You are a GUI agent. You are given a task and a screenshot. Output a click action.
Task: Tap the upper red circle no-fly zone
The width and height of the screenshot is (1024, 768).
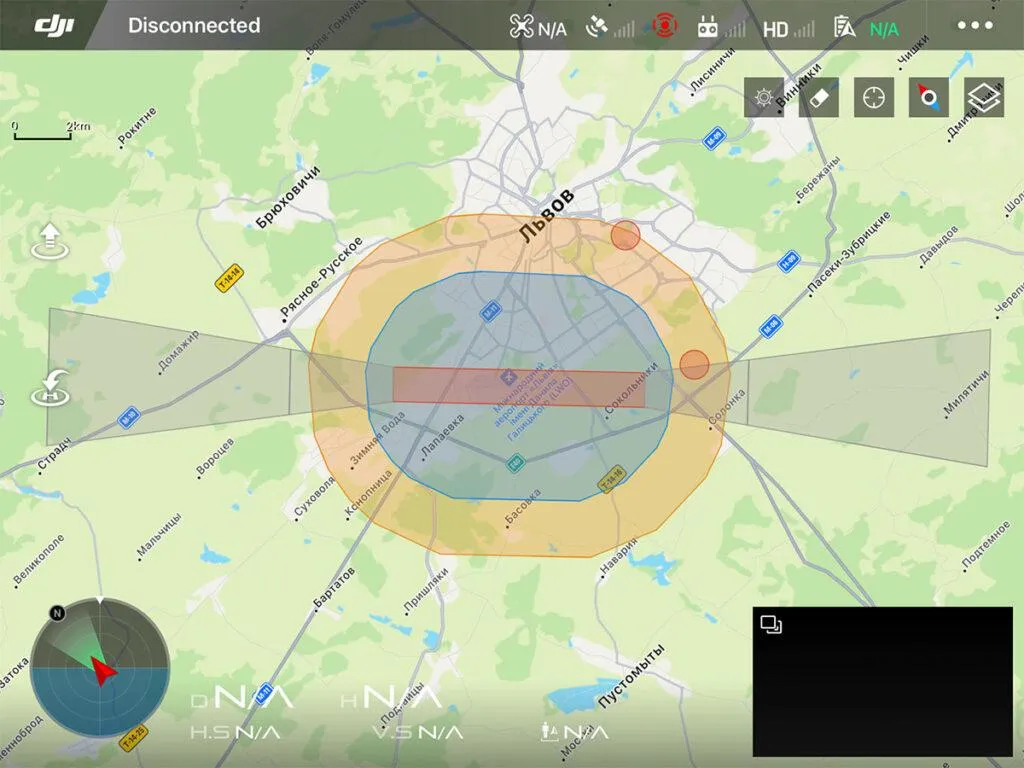pyautogui.click(x=626, y=235)
